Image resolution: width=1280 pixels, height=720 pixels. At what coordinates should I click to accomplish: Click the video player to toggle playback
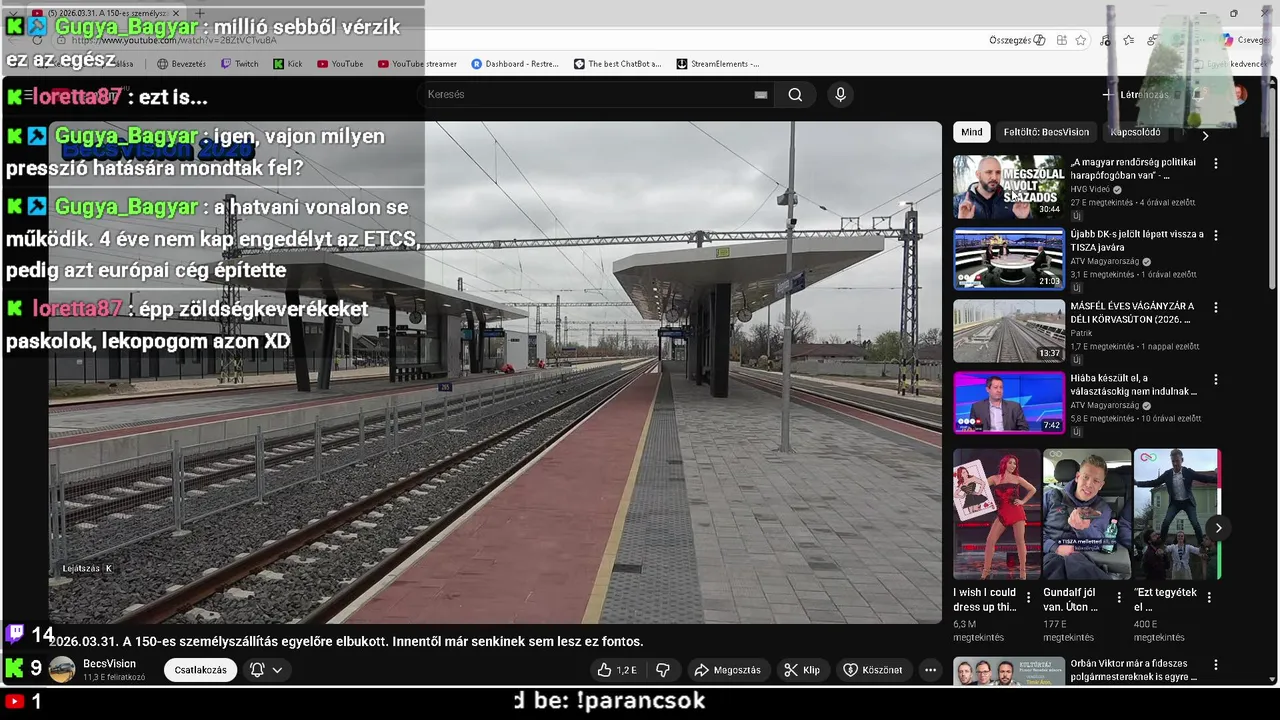click(495, 372)
